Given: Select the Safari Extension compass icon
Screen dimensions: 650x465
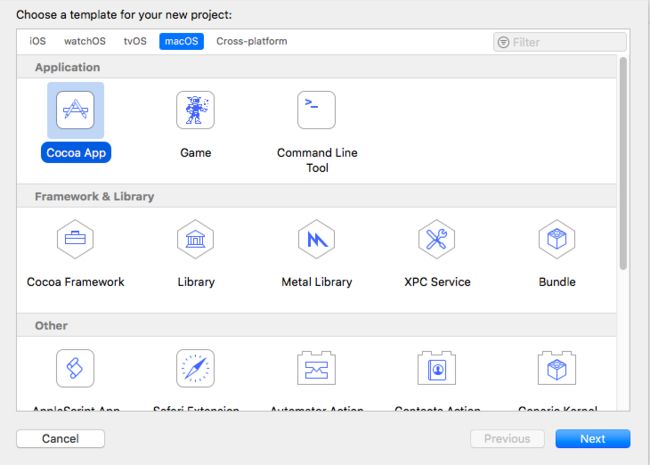Looking at the screenshot, I should [x=195, y=368].
